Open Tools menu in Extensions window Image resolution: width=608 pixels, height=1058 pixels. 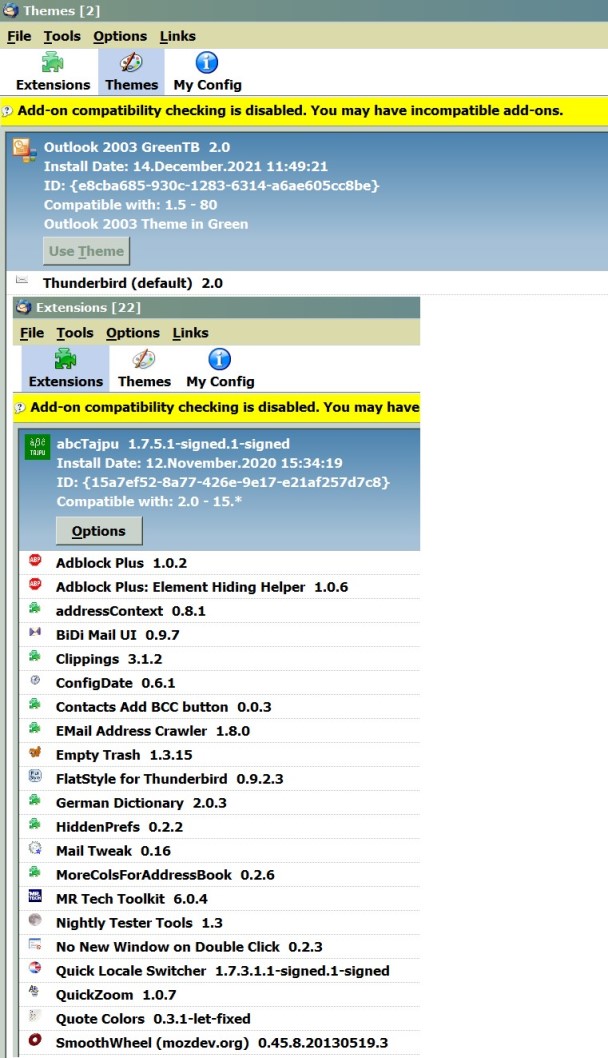point(75,333)
